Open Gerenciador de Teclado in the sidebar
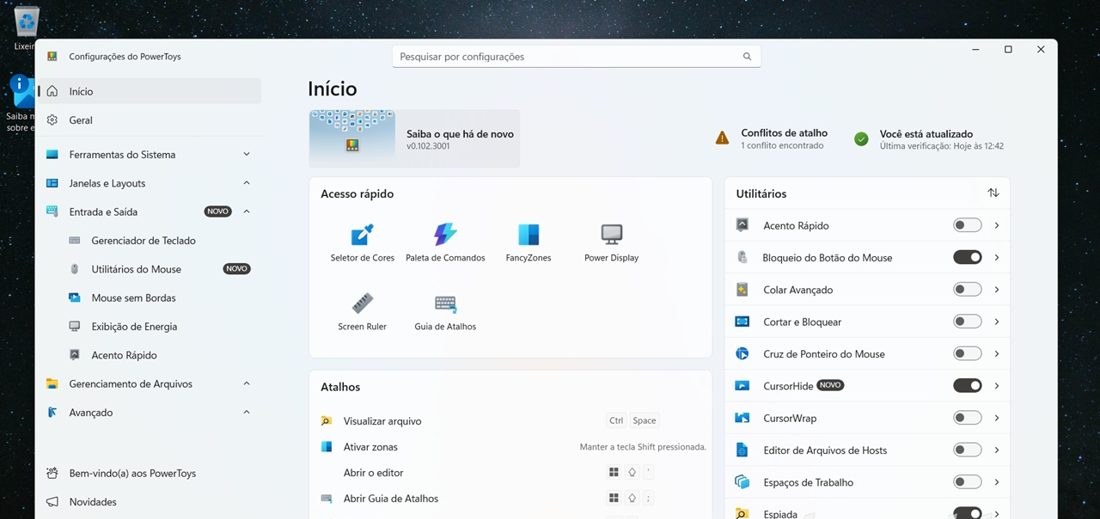The image size is (1100, 519). pyautogui.click(x=150, y=241)
